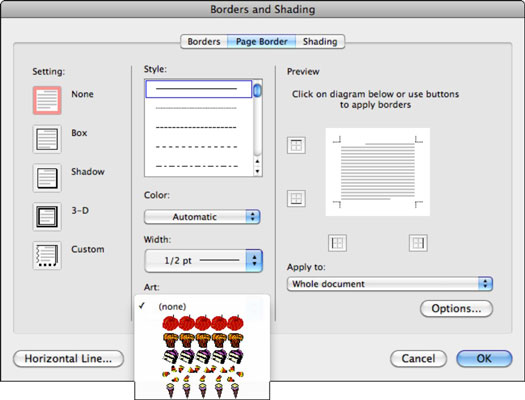The width and height of the screenshot is (525, 400).
Task: Click the Style list scrollbar down arrow
Action: pyautogui.click(x=257, y=171)
